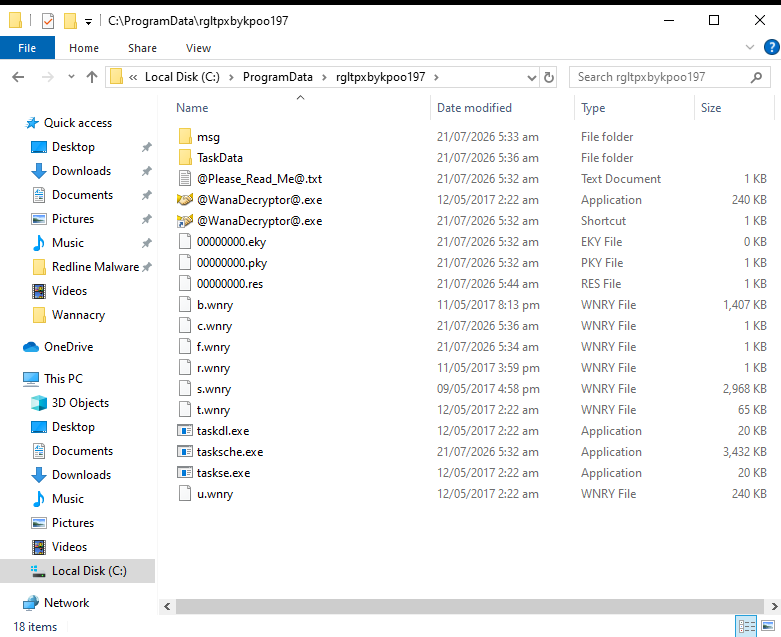
Task: Select the b.wnry file
Action: tap(215, 305)
